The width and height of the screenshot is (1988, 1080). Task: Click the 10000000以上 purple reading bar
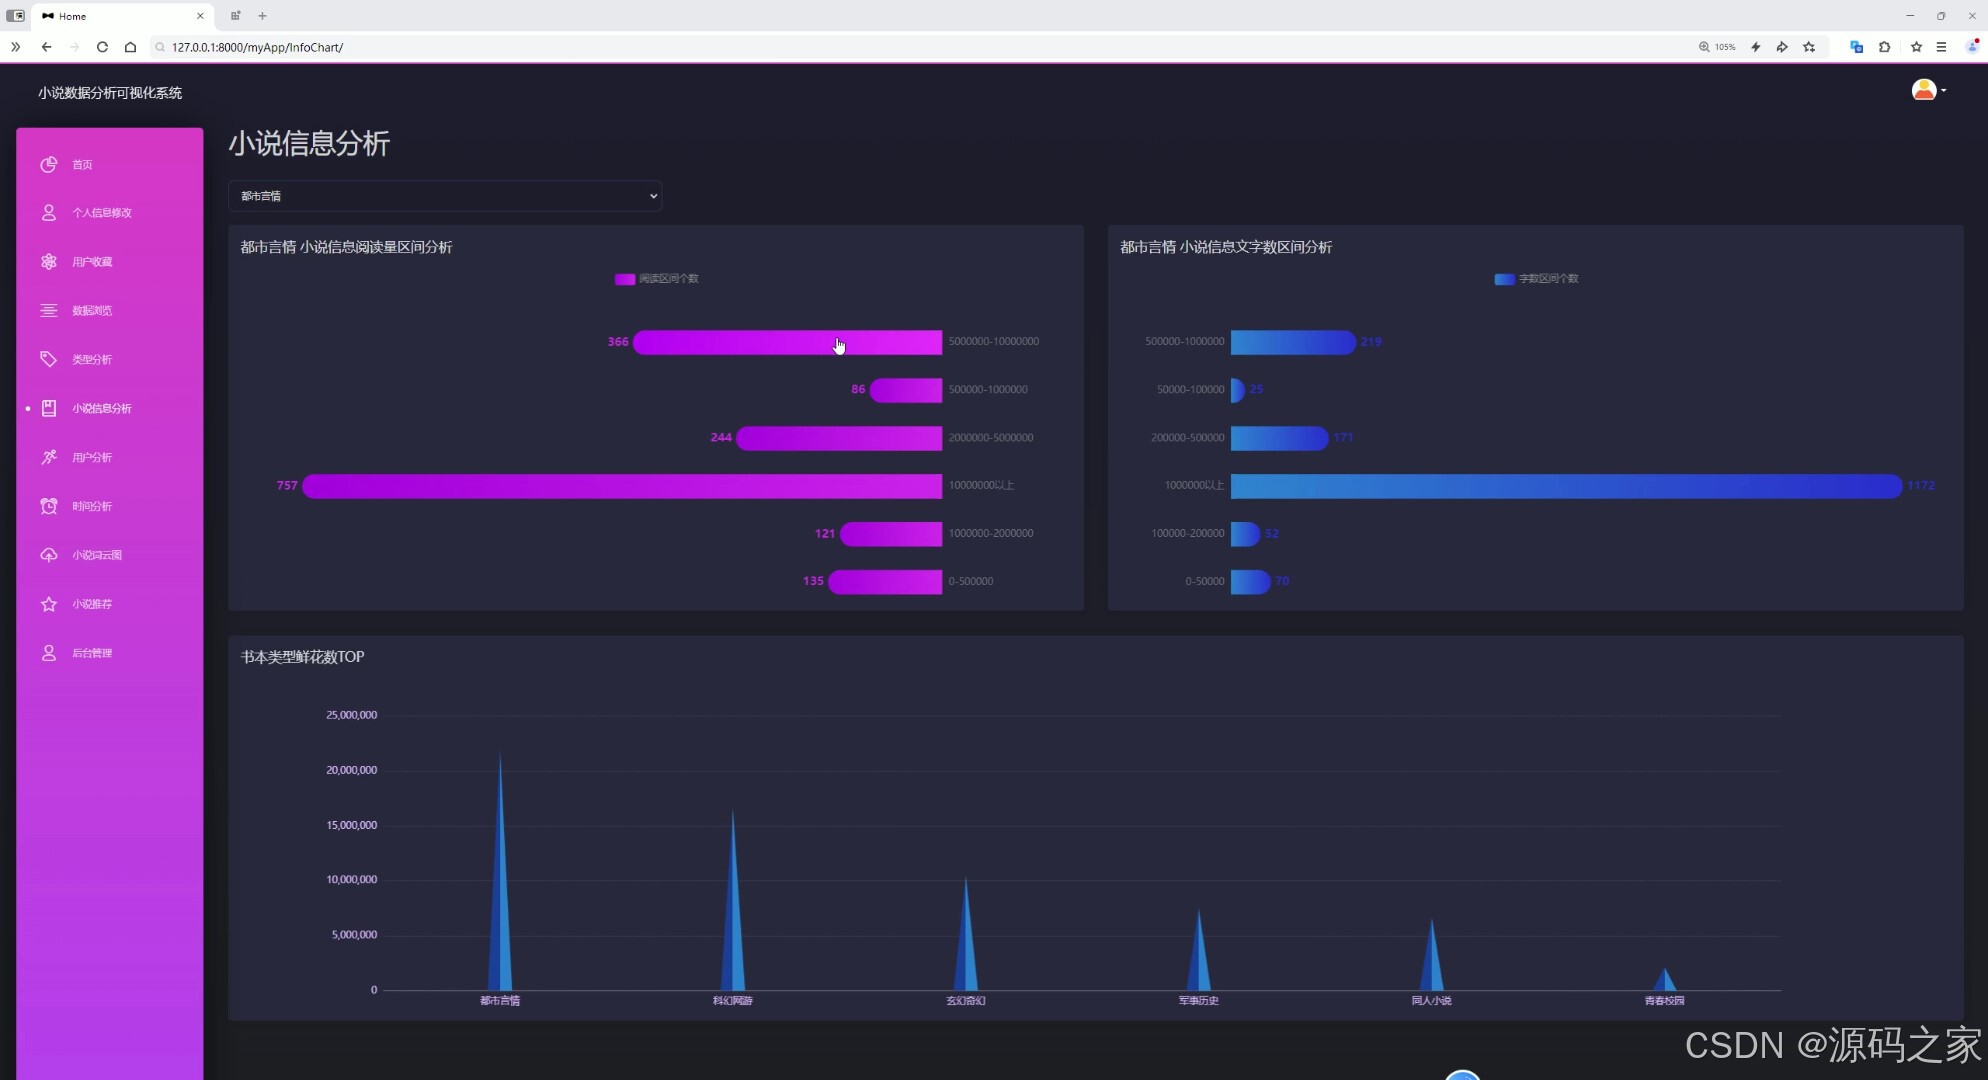pos(620,486)
